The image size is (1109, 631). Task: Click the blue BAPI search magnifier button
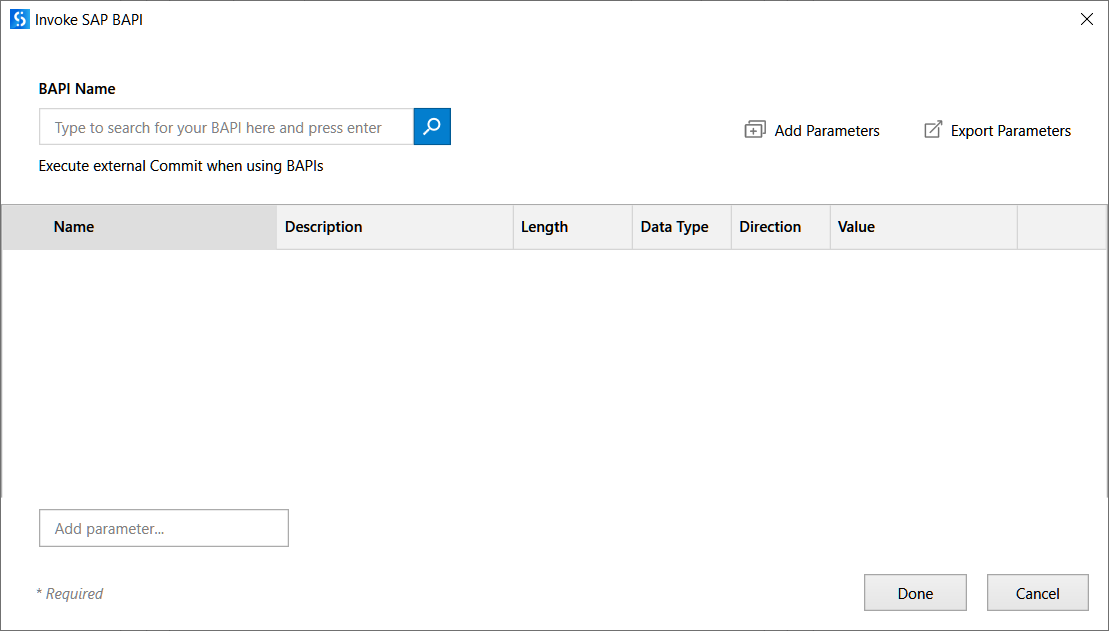(432, 127)
